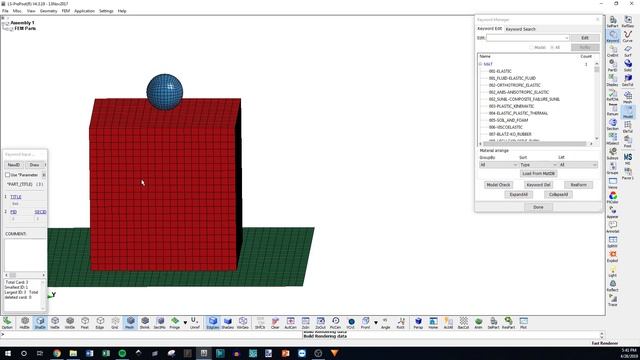Viewport: 640px width, 360px height.
Task: Open the Sort dropdown set to Type
Action: 538,164
